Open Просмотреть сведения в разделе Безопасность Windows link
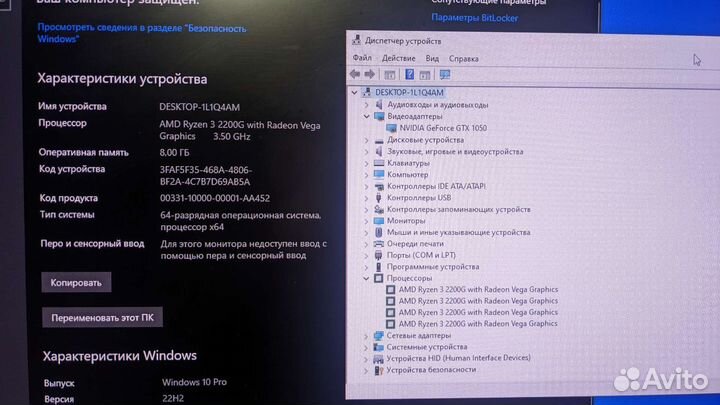Viewport: 720px width, 405px height. point(142,33)
